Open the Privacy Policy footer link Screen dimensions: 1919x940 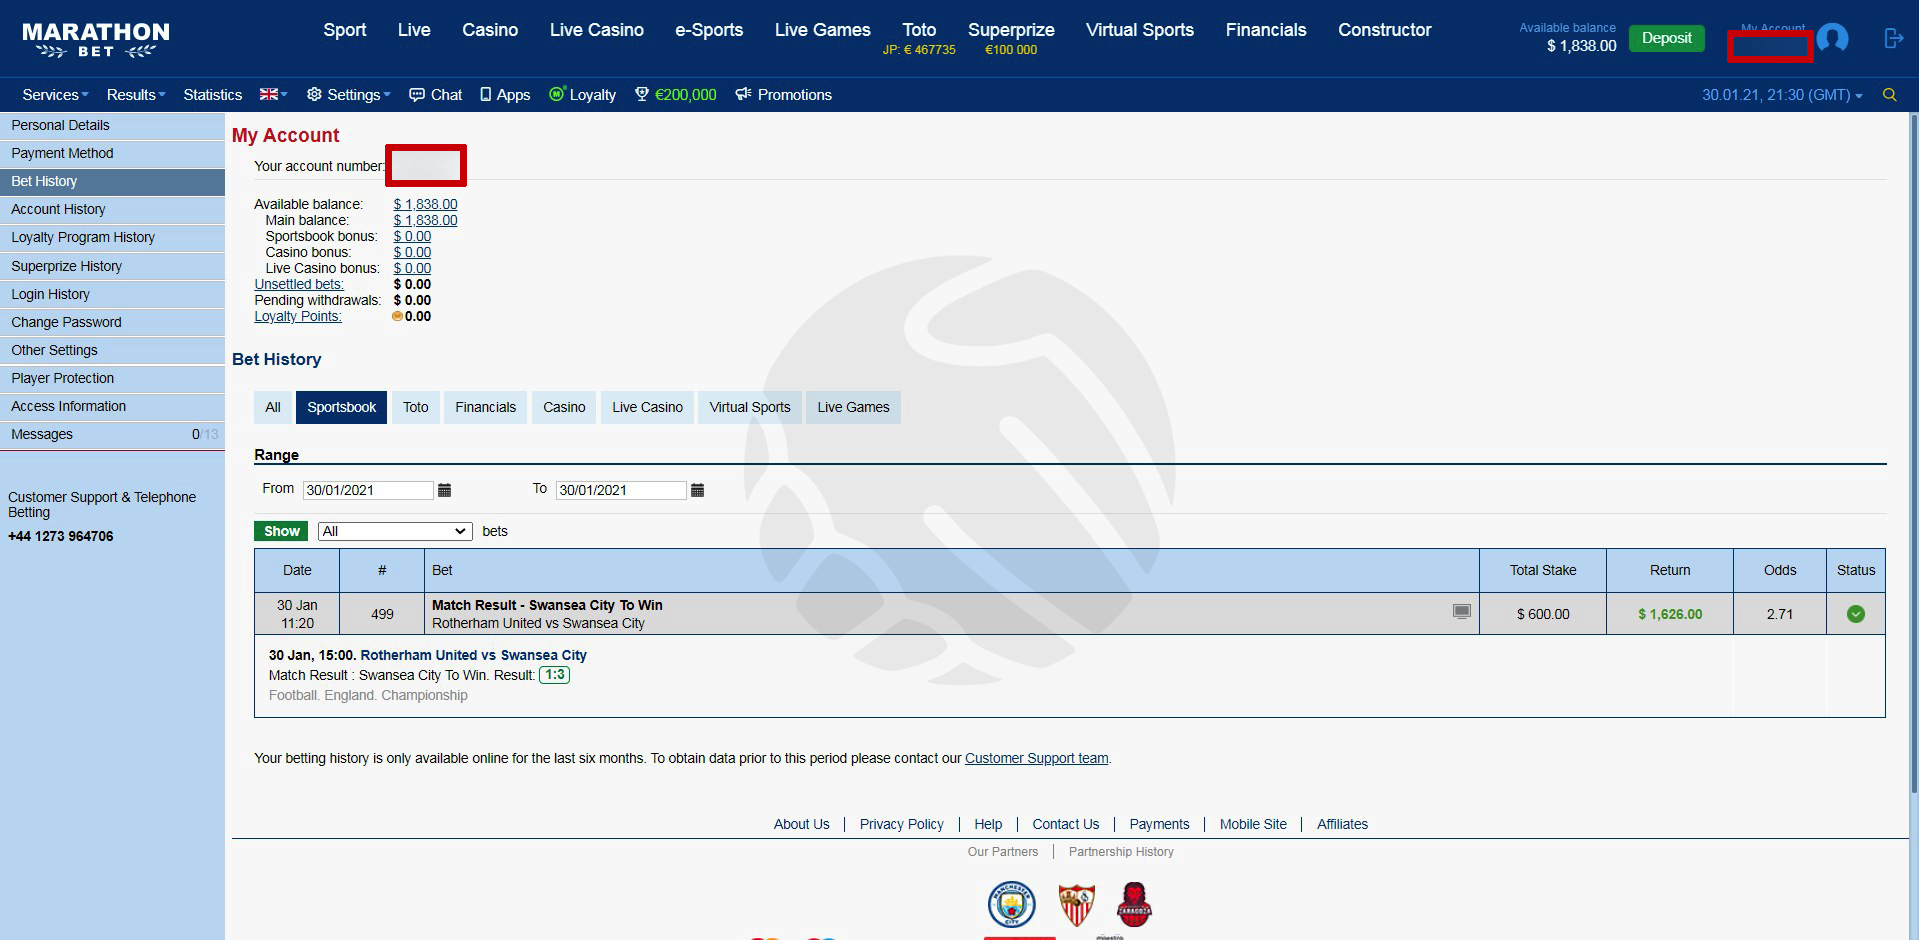902,824
